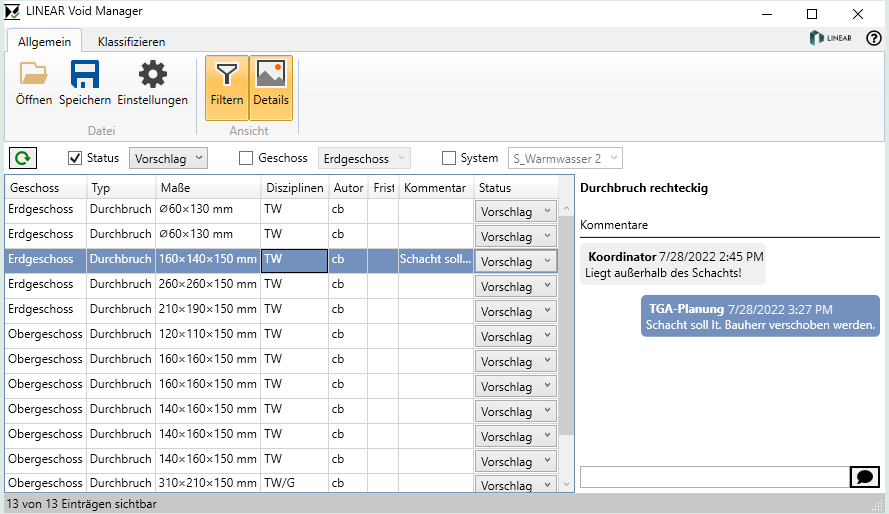The height and width of the screenshot is (514, 889).
Task: Click the Kommentare section label
Action: coord(613,225)
